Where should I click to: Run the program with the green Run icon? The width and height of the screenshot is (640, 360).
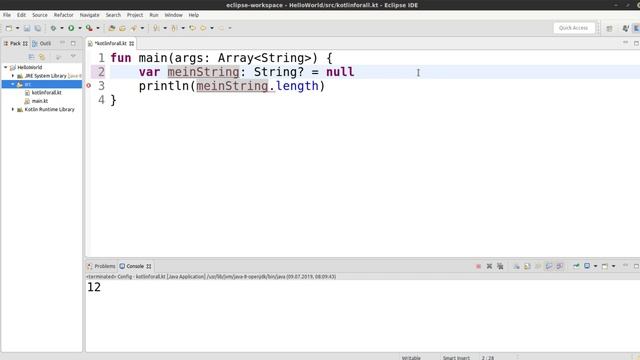tap(71, 28)
